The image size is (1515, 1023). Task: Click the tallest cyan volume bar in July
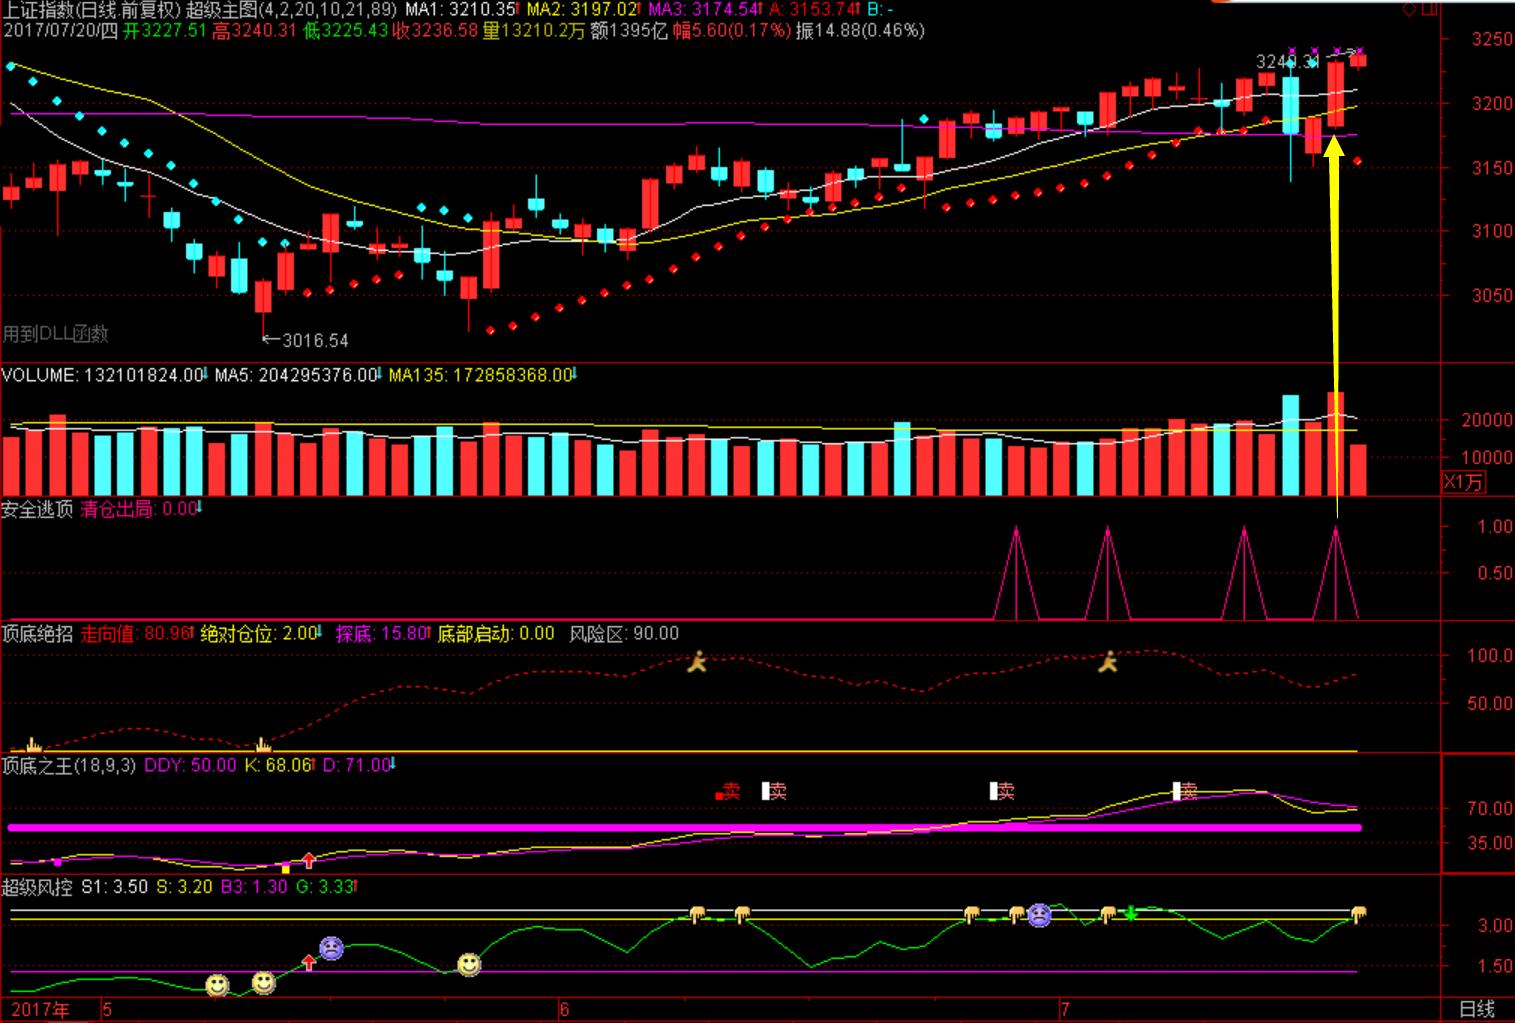tap(1290, 445)
